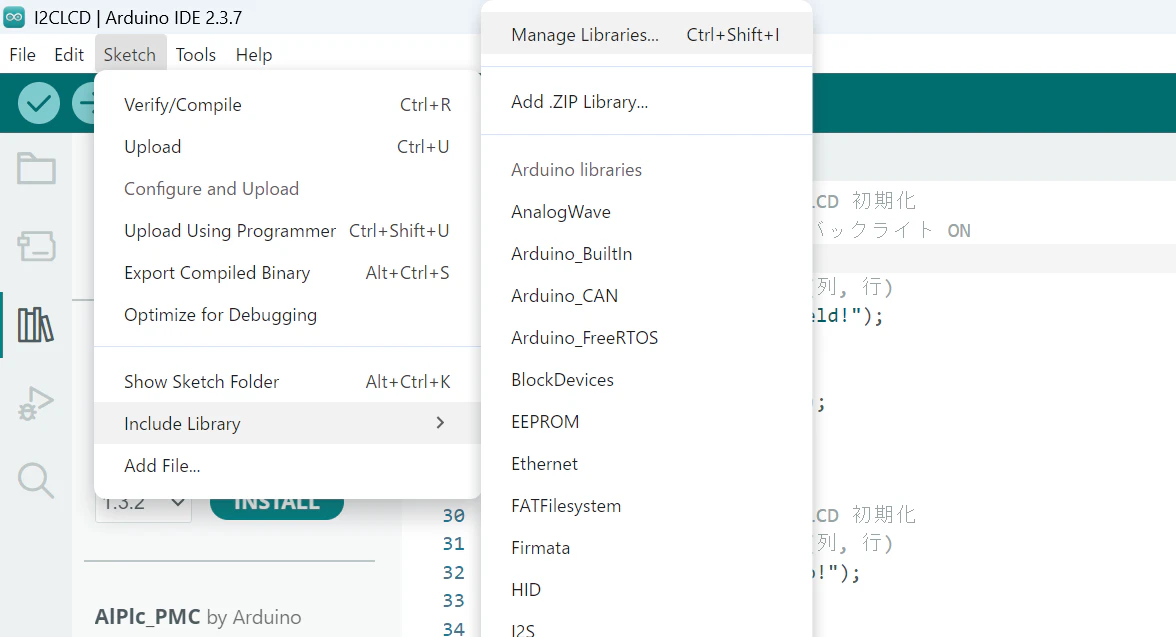Viewport: 1176px width, 637px height.
Task: Include the AnalogWave library
Action: 646,212
